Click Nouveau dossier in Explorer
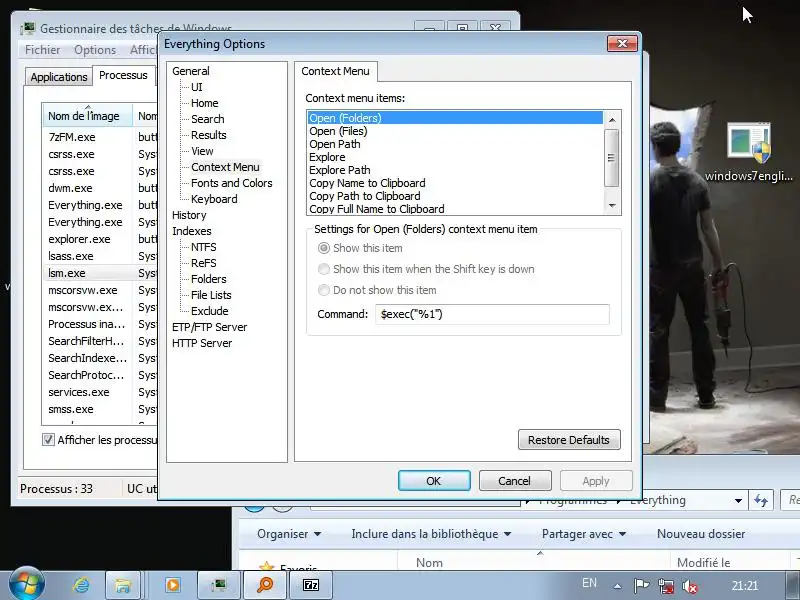The image size is (800, 600). coord(701,534)
